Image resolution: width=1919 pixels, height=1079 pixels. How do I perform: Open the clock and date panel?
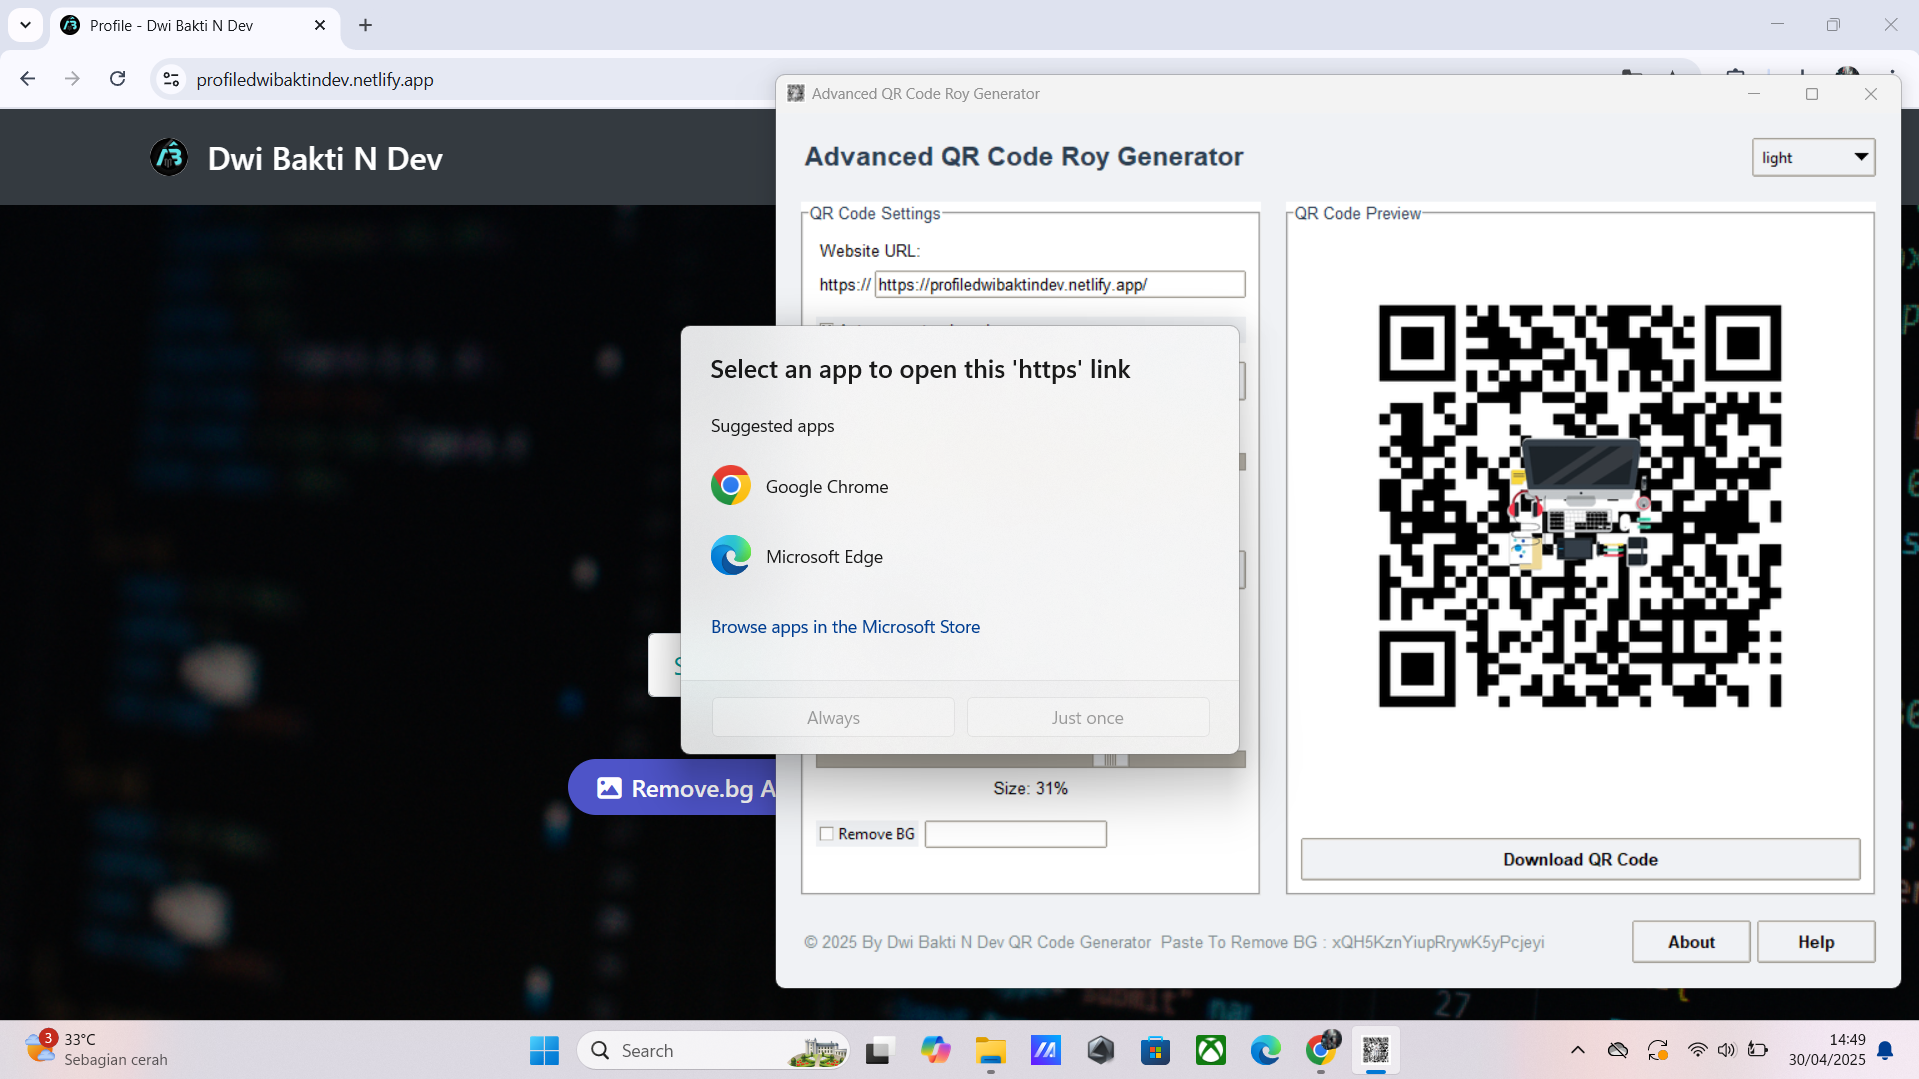click(x=1827, y=1050)
